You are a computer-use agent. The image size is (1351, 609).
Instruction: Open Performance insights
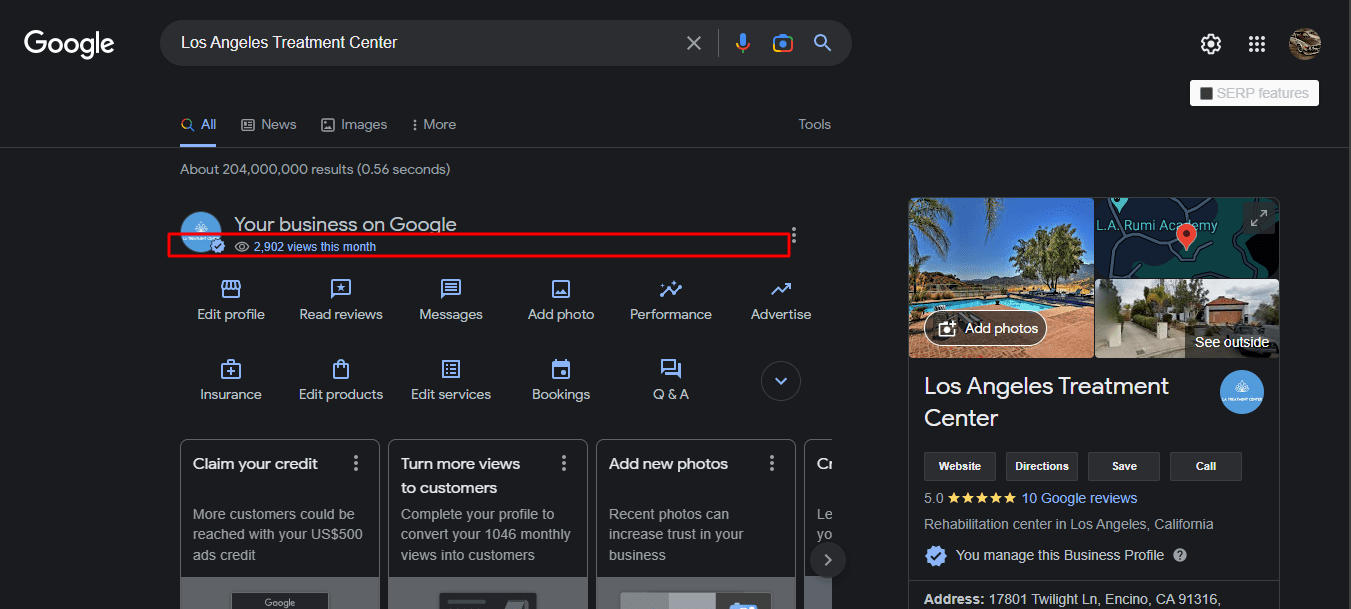point(671,300)
